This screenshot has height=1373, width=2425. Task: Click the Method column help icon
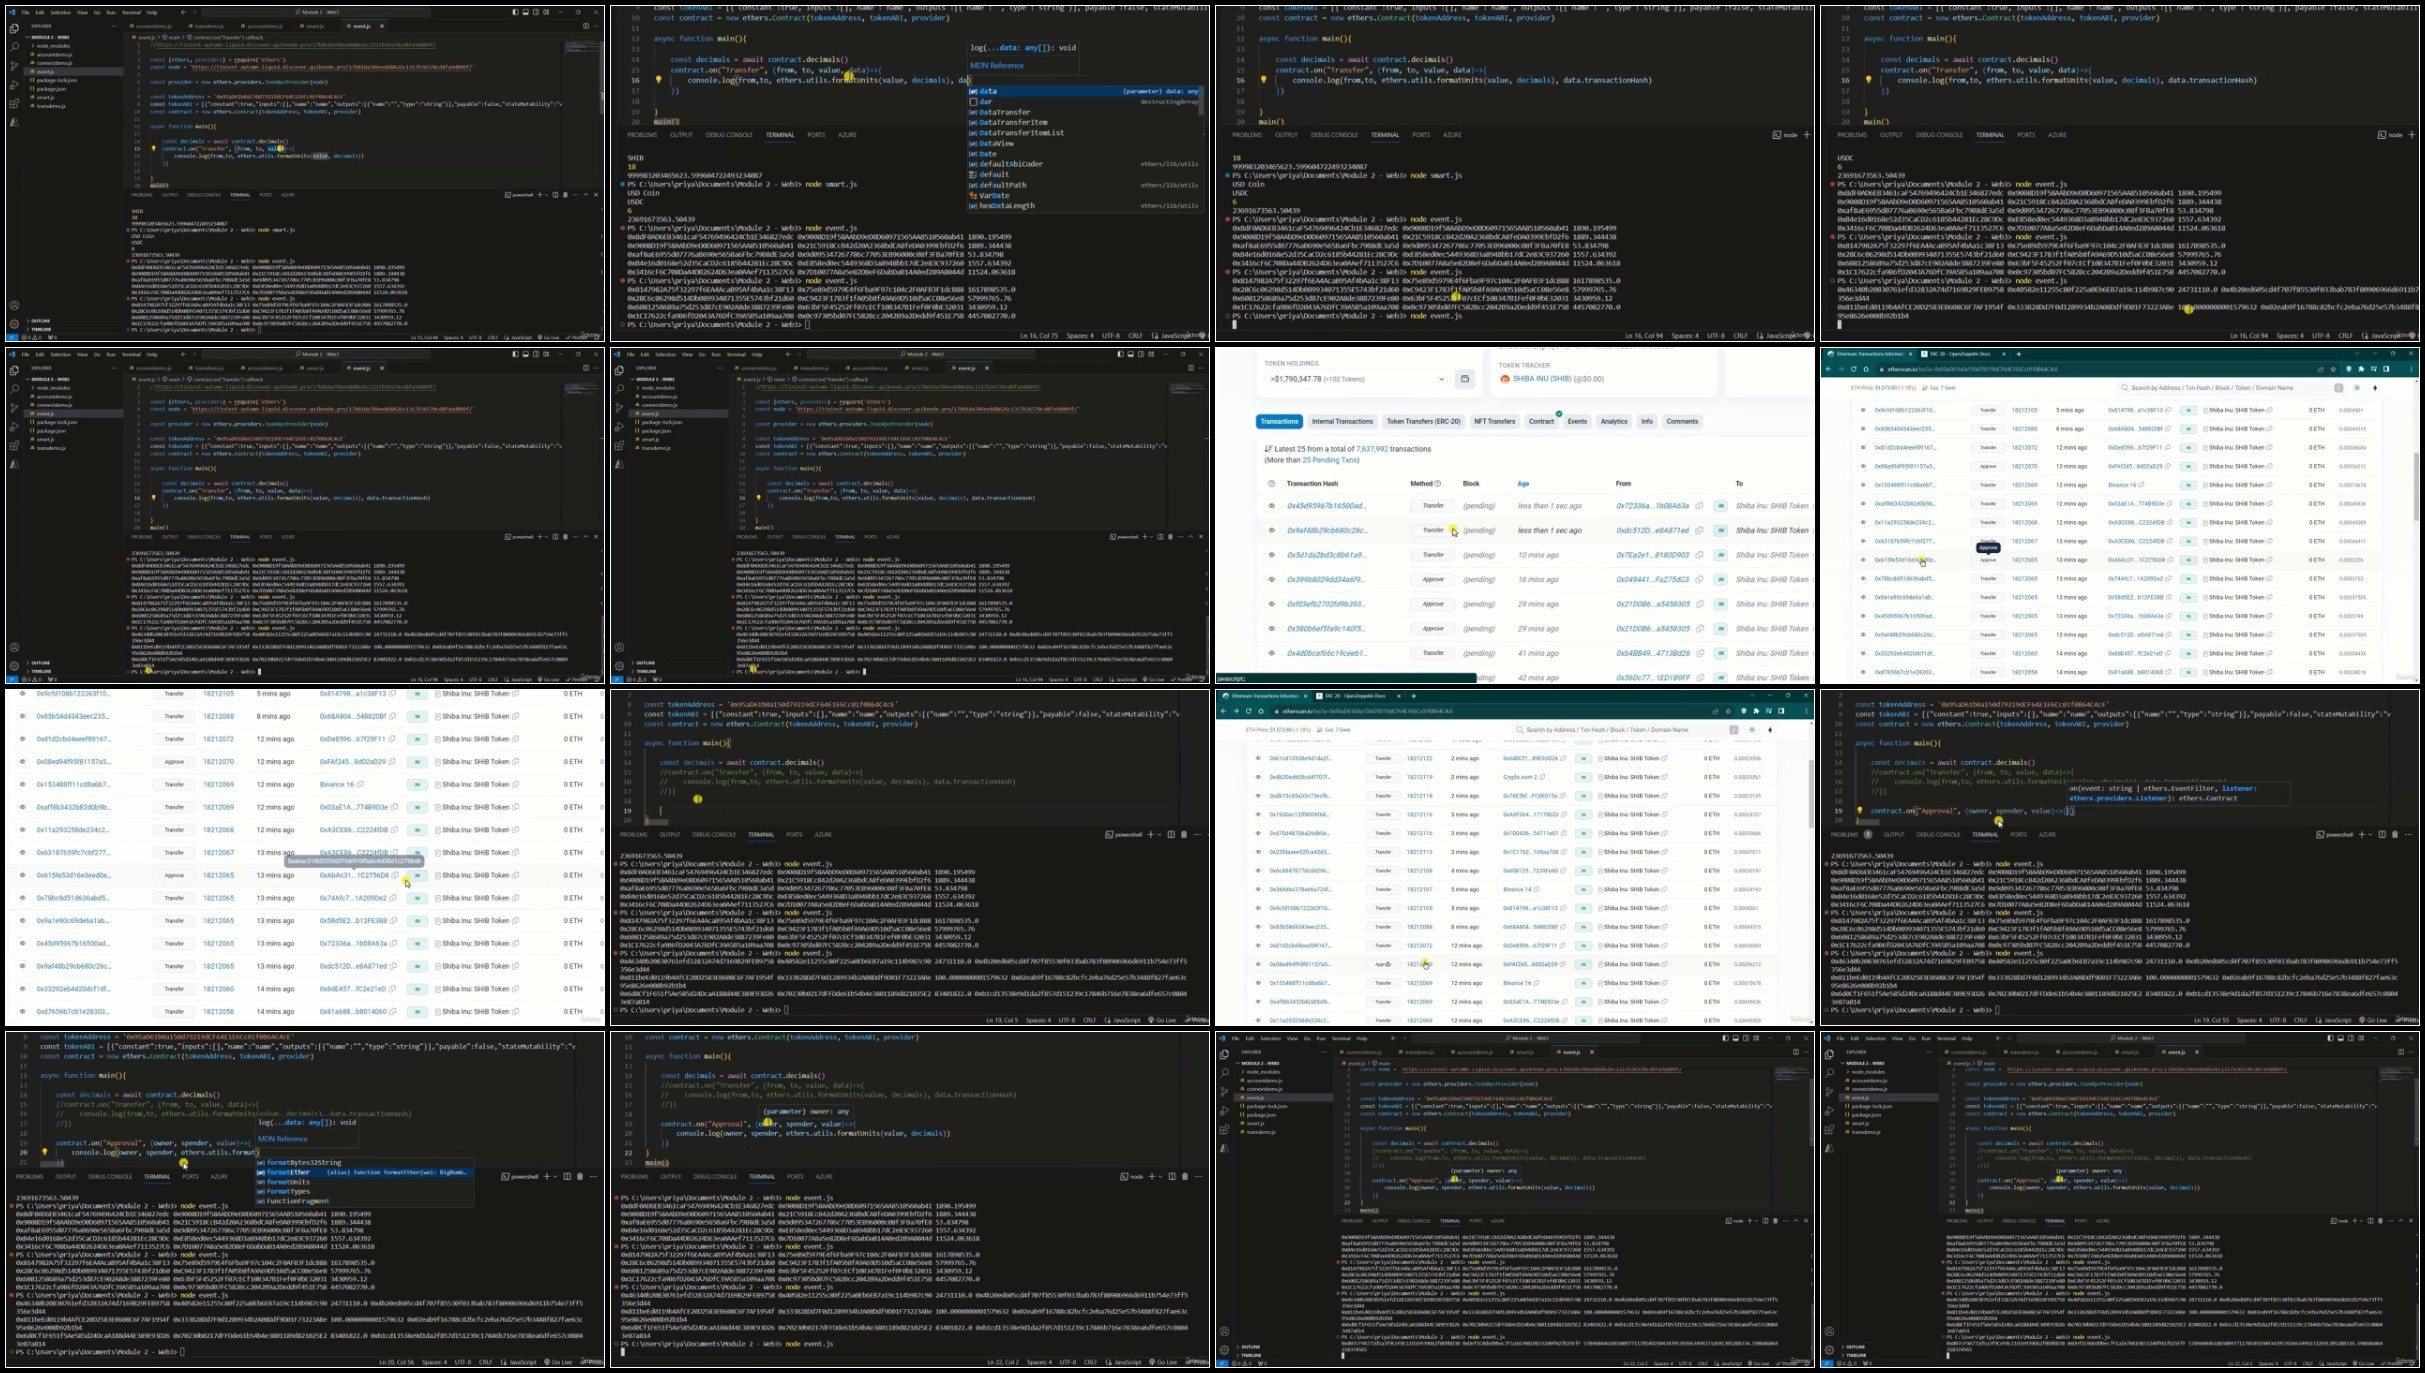[1438, 484]
